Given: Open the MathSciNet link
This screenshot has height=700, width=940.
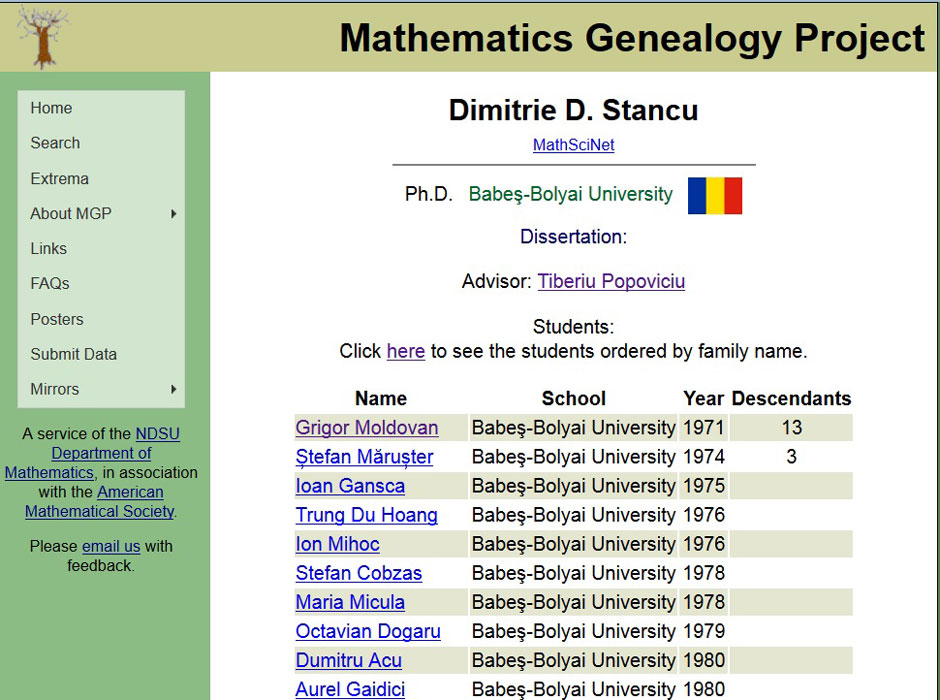Looking at the screenshot, I should click(x=574, y=145).
